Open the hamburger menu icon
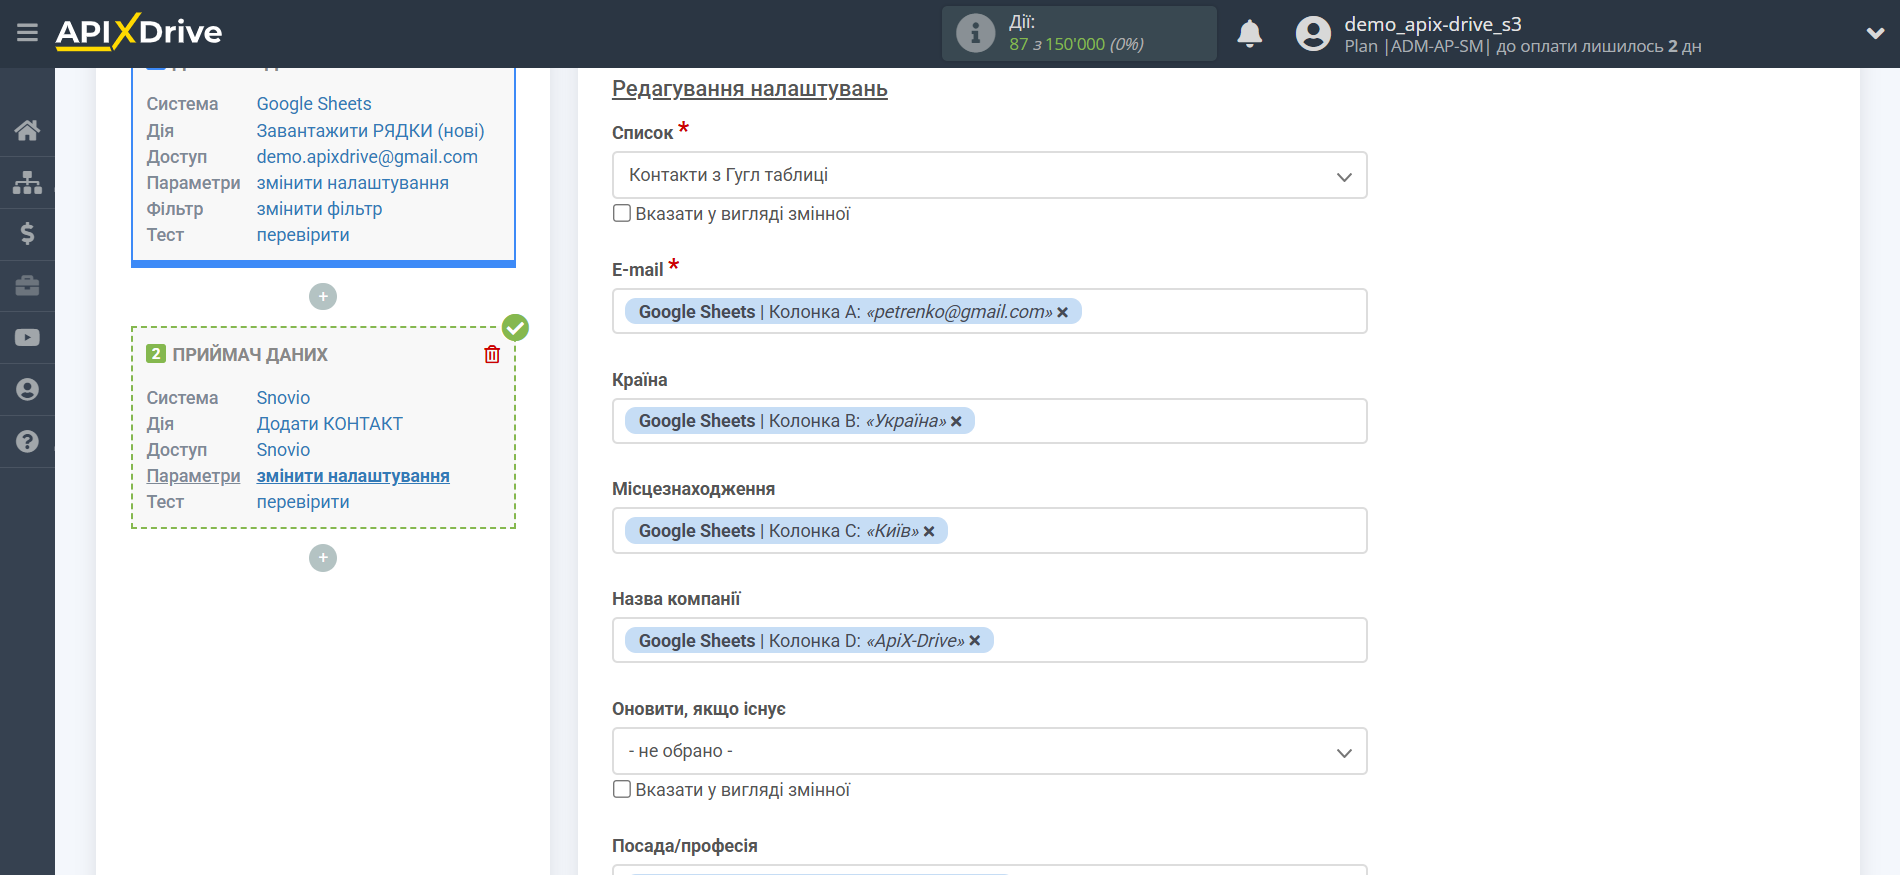Image resolution: width=1900 pixels, height=875 pixels. (x=27, y=33)
